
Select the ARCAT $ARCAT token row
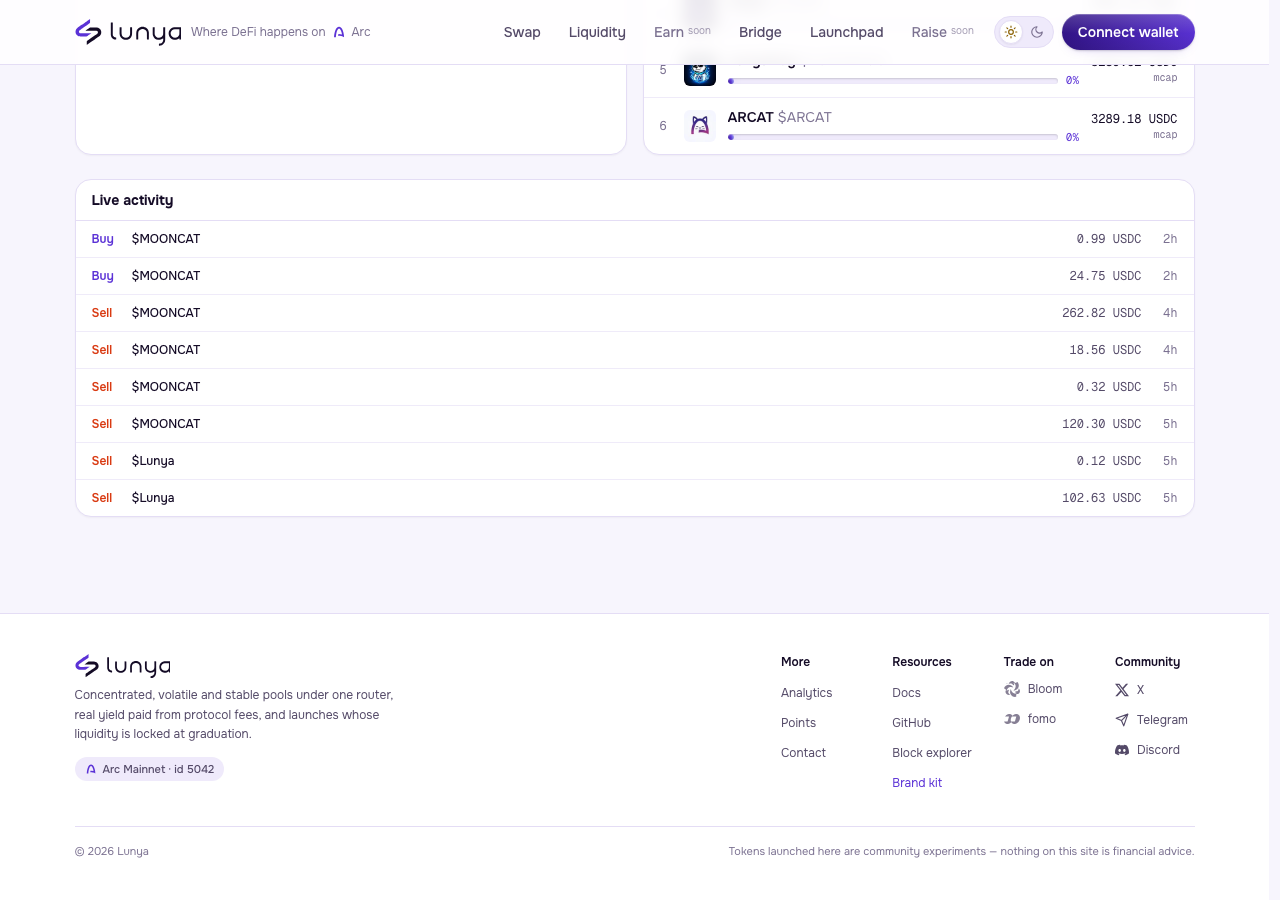tap(919, 126)
